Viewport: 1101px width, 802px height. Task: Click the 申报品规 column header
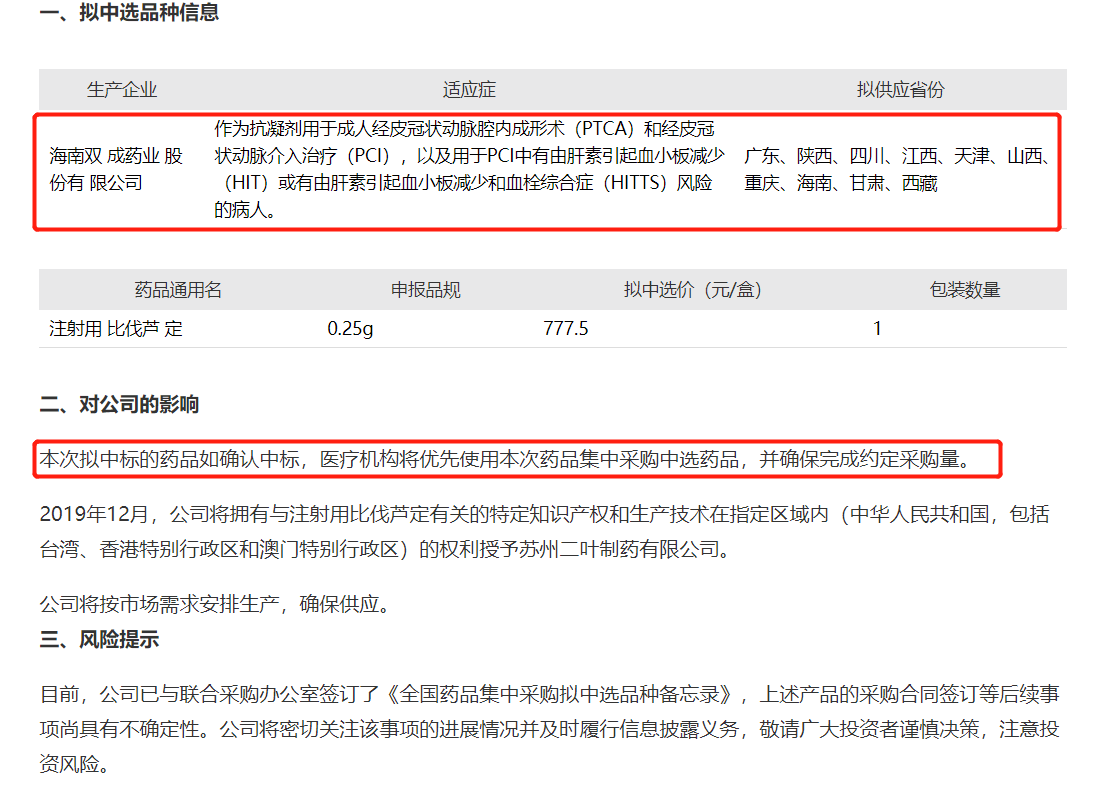click(x=426, y=290)
